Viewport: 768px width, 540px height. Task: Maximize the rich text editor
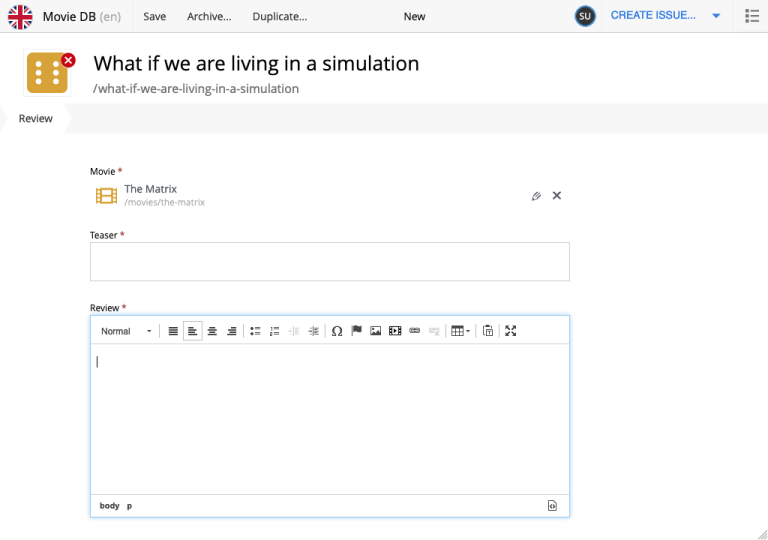(x=511, y=331)
